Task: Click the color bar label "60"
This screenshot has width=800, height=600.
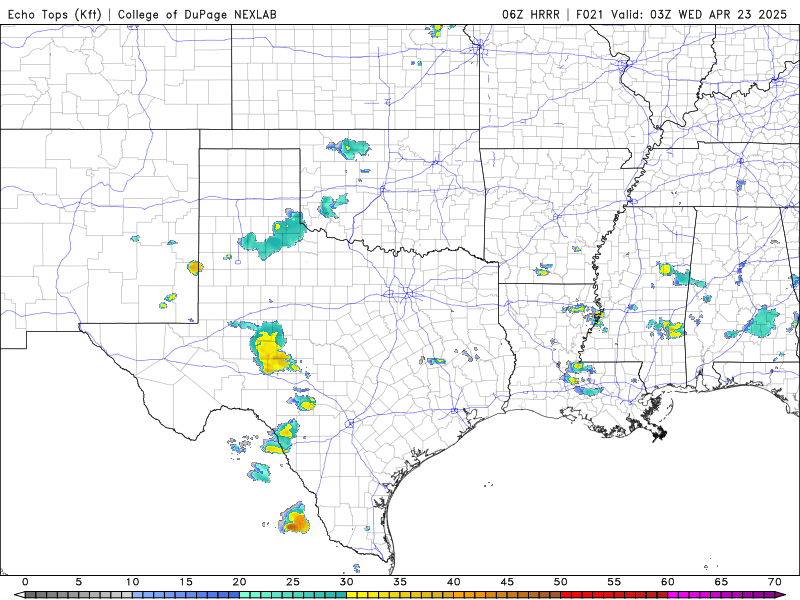Action: tap(668, 582)
